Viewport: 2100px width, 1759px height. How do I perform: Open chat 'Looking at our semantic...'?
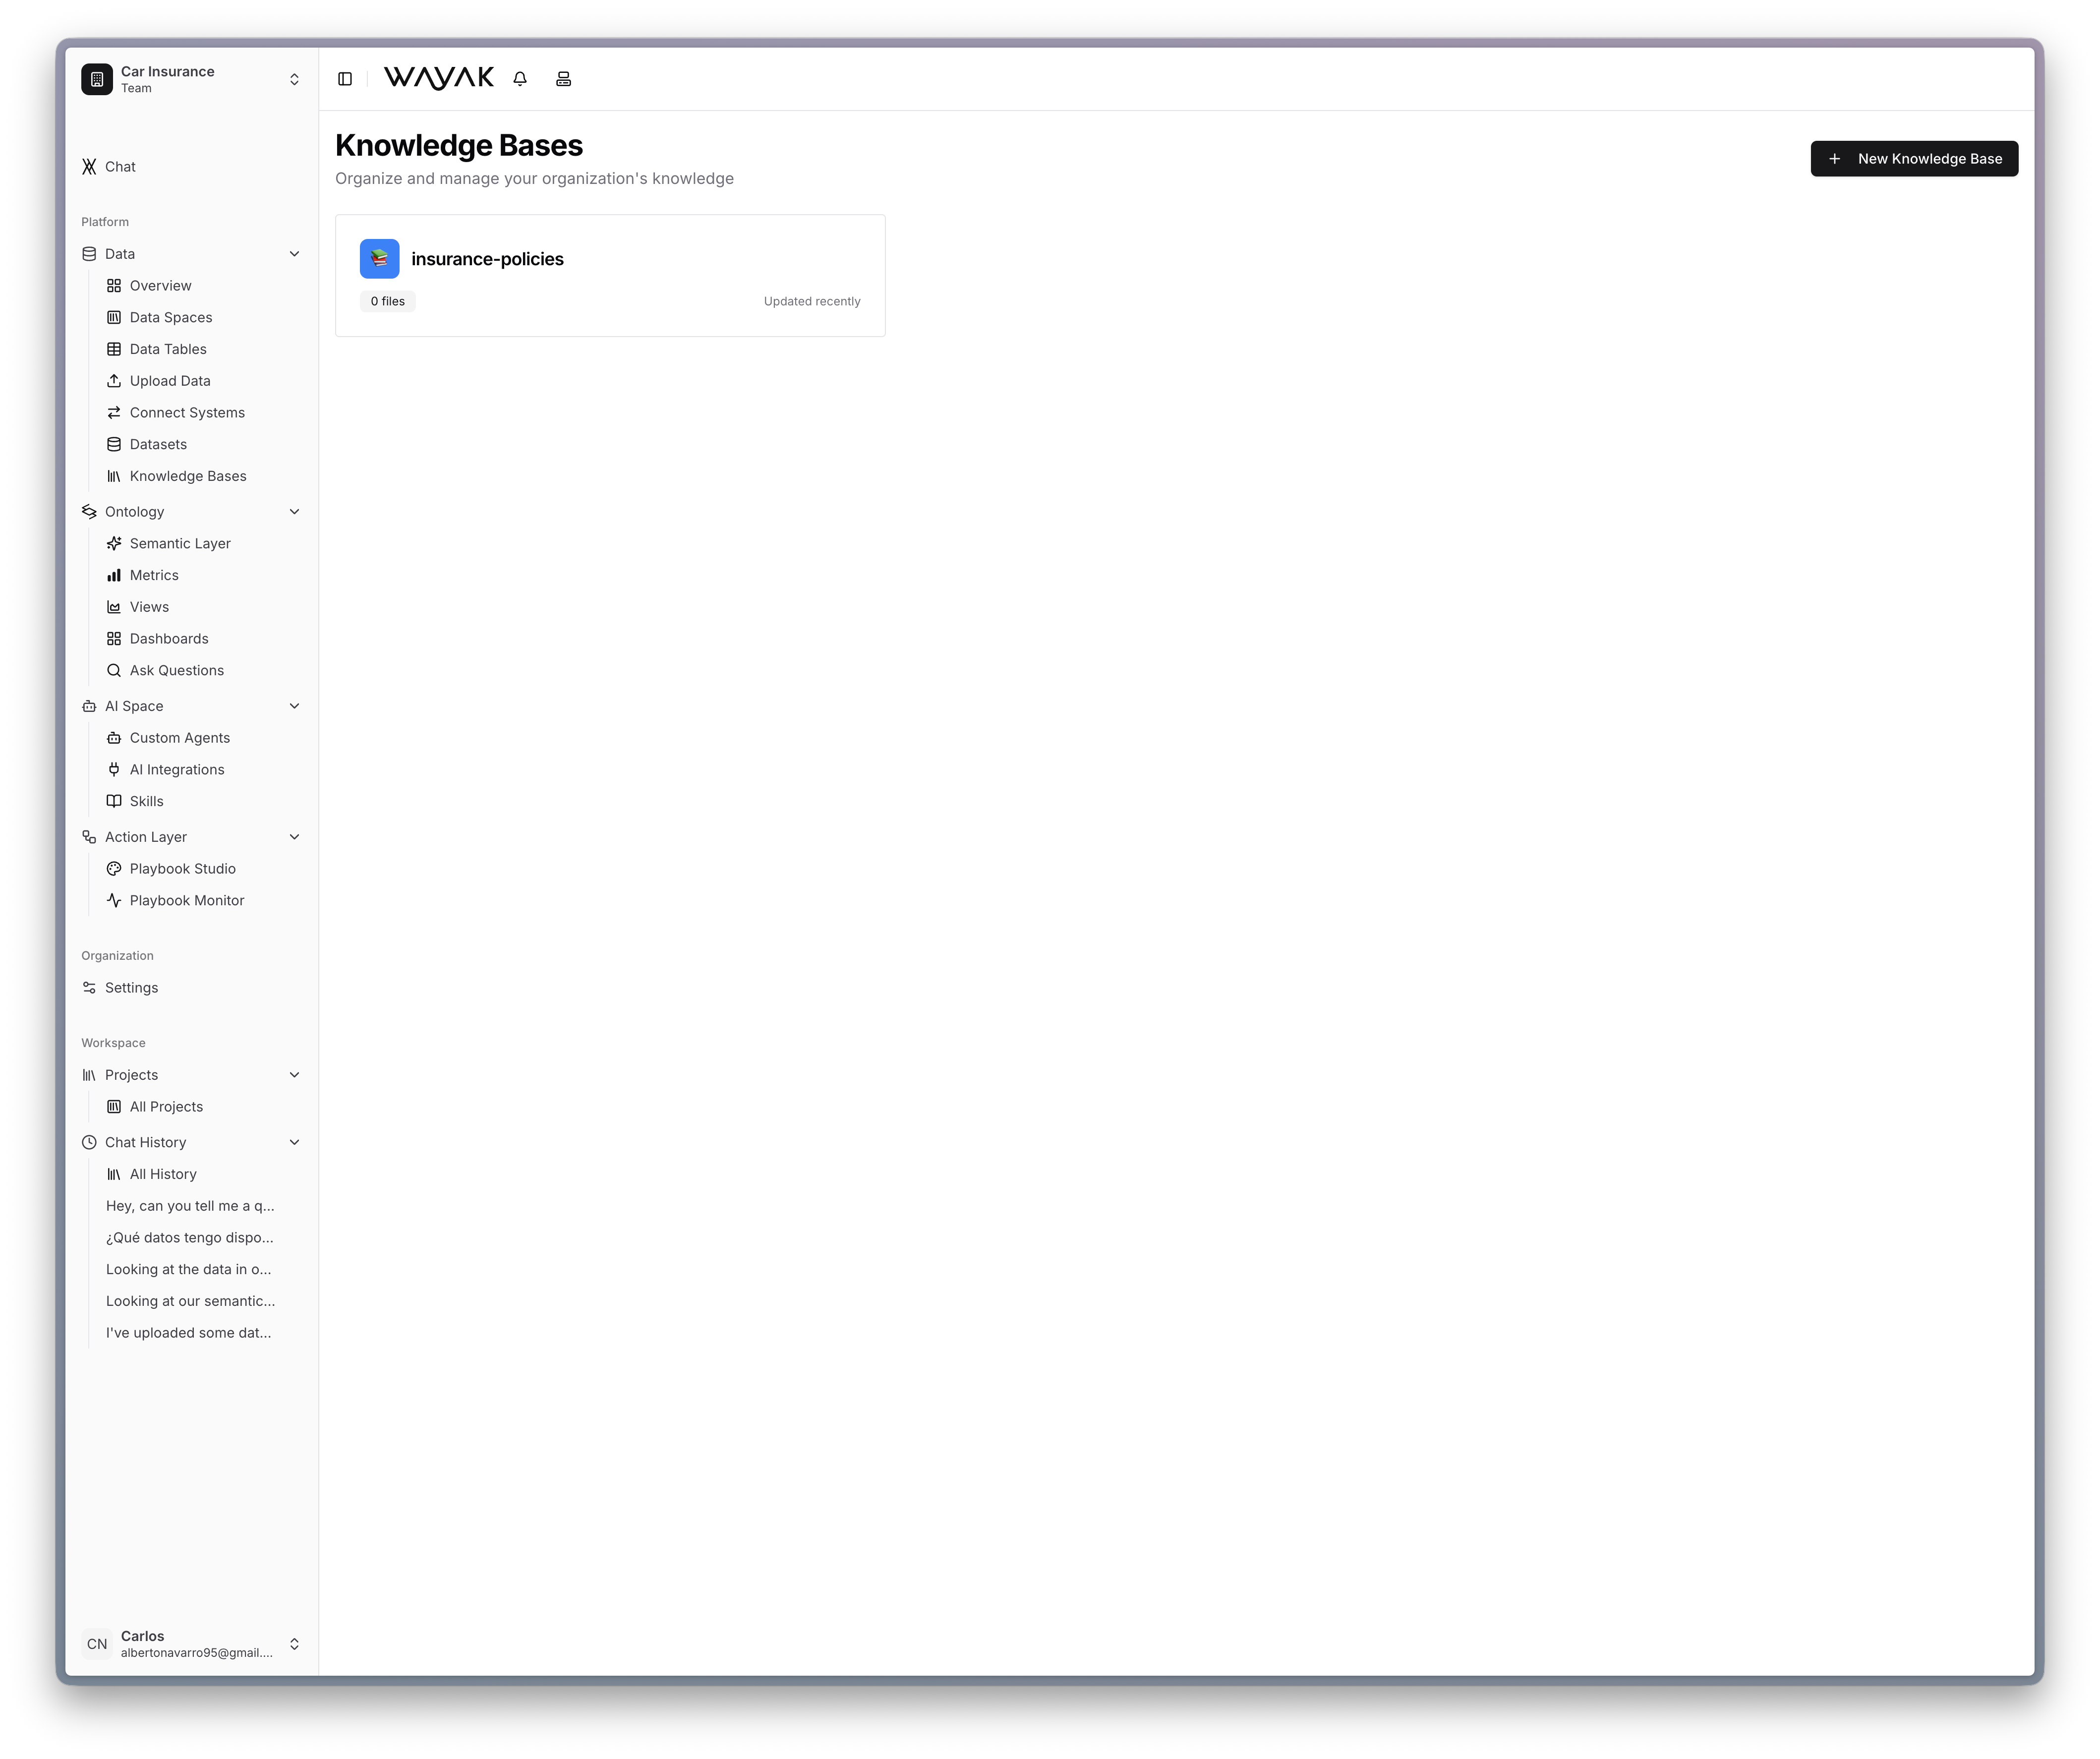click(x=191, y=1302)
